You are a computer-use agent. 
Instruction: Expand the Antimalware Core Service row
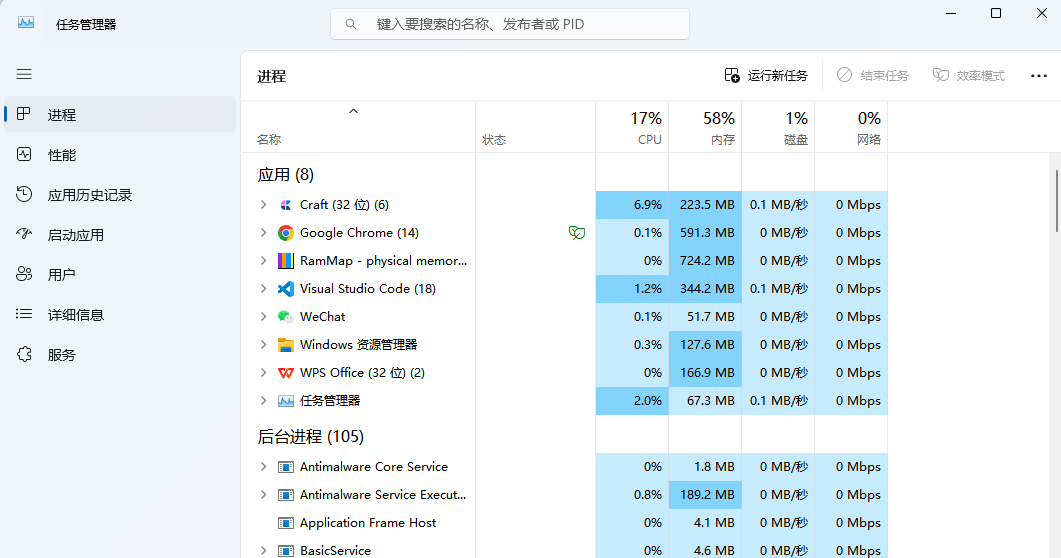click(264, 467)
